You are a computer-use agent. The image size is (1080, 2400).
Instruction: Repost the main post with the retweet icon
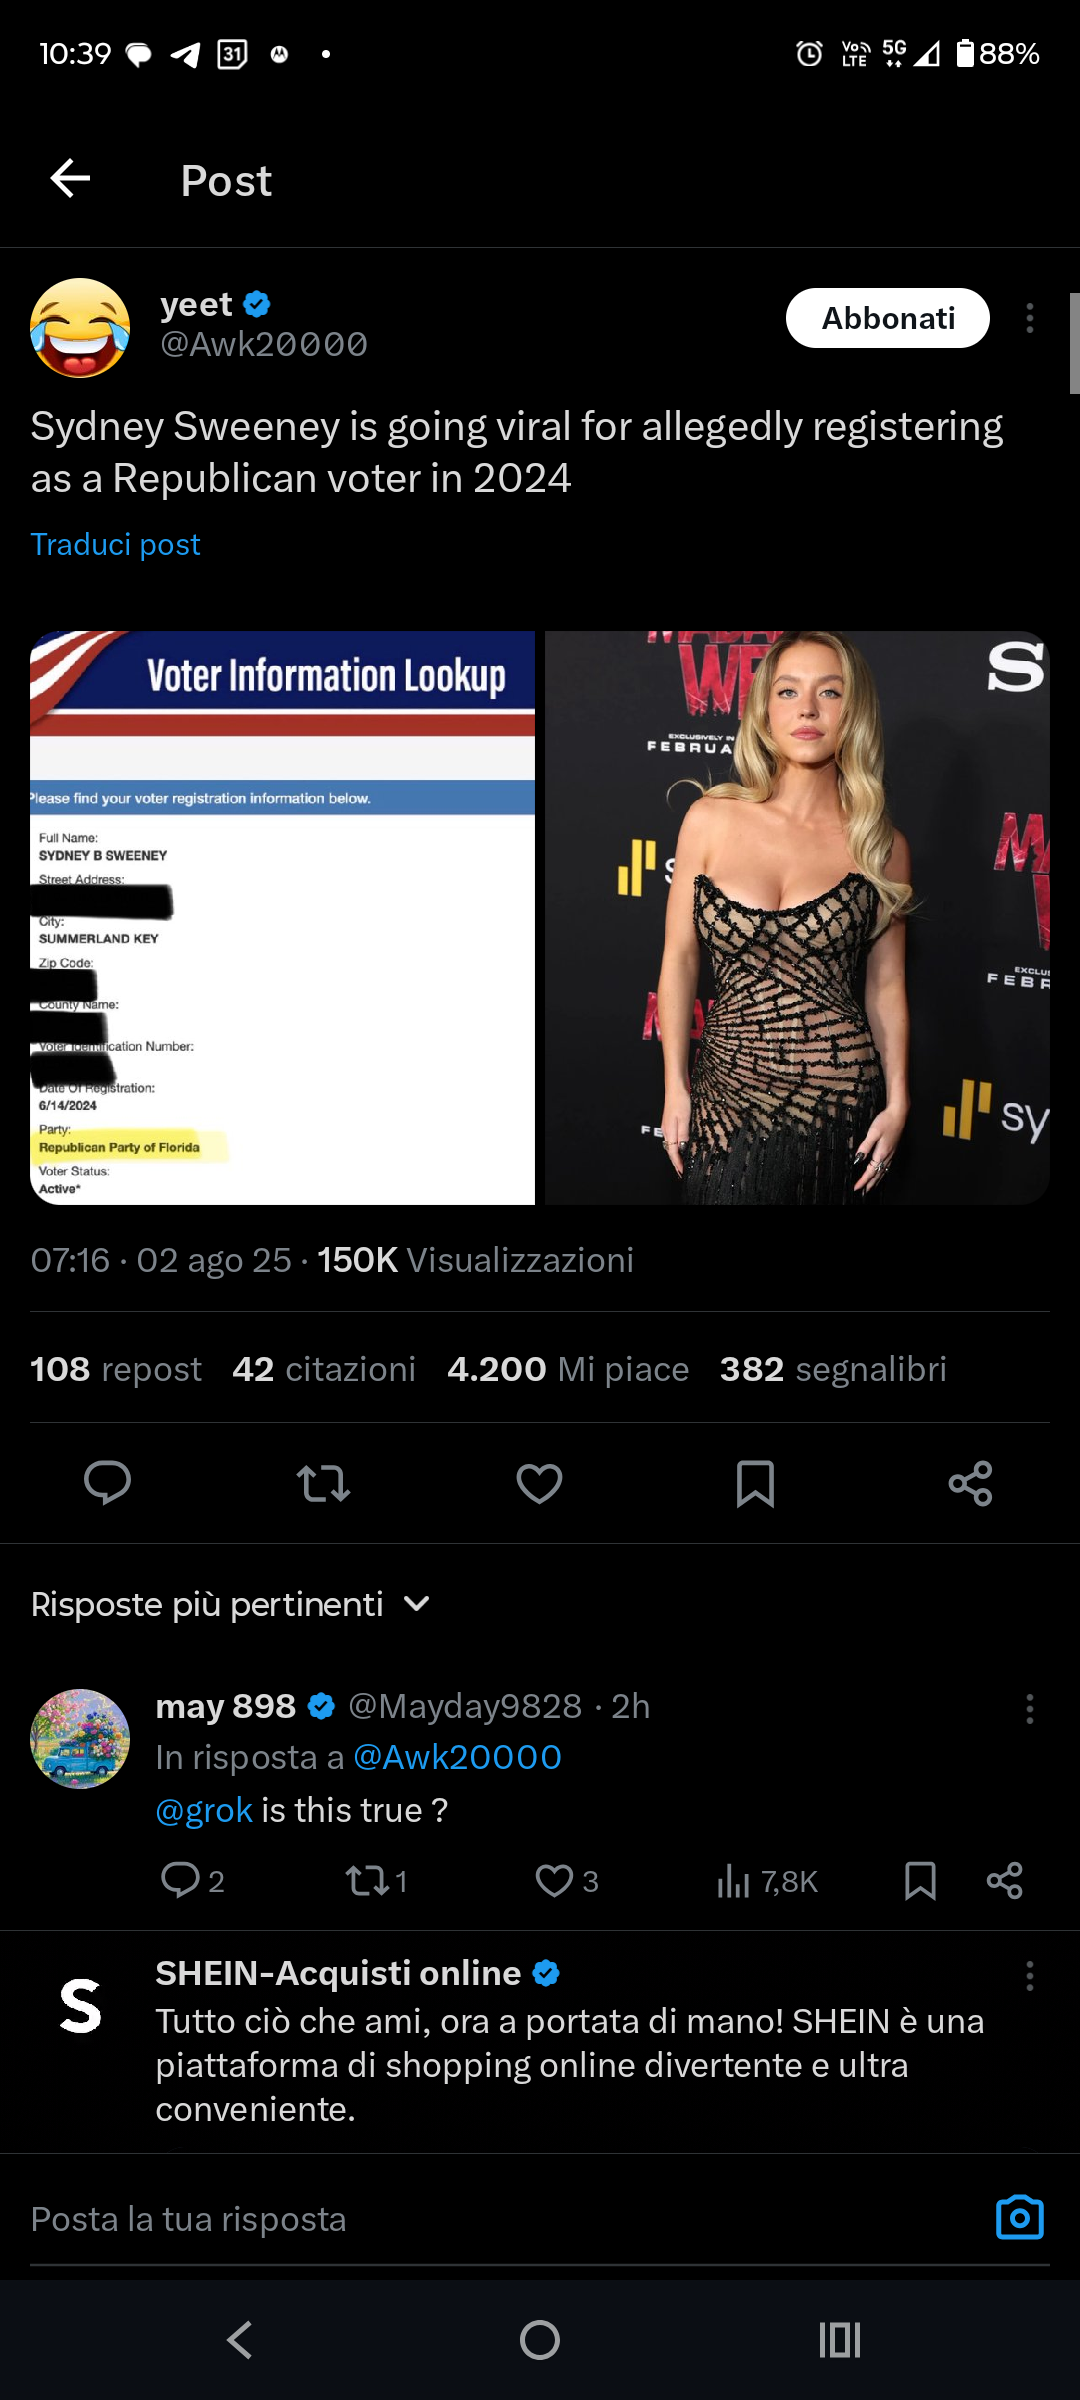tap(323, 1483)
